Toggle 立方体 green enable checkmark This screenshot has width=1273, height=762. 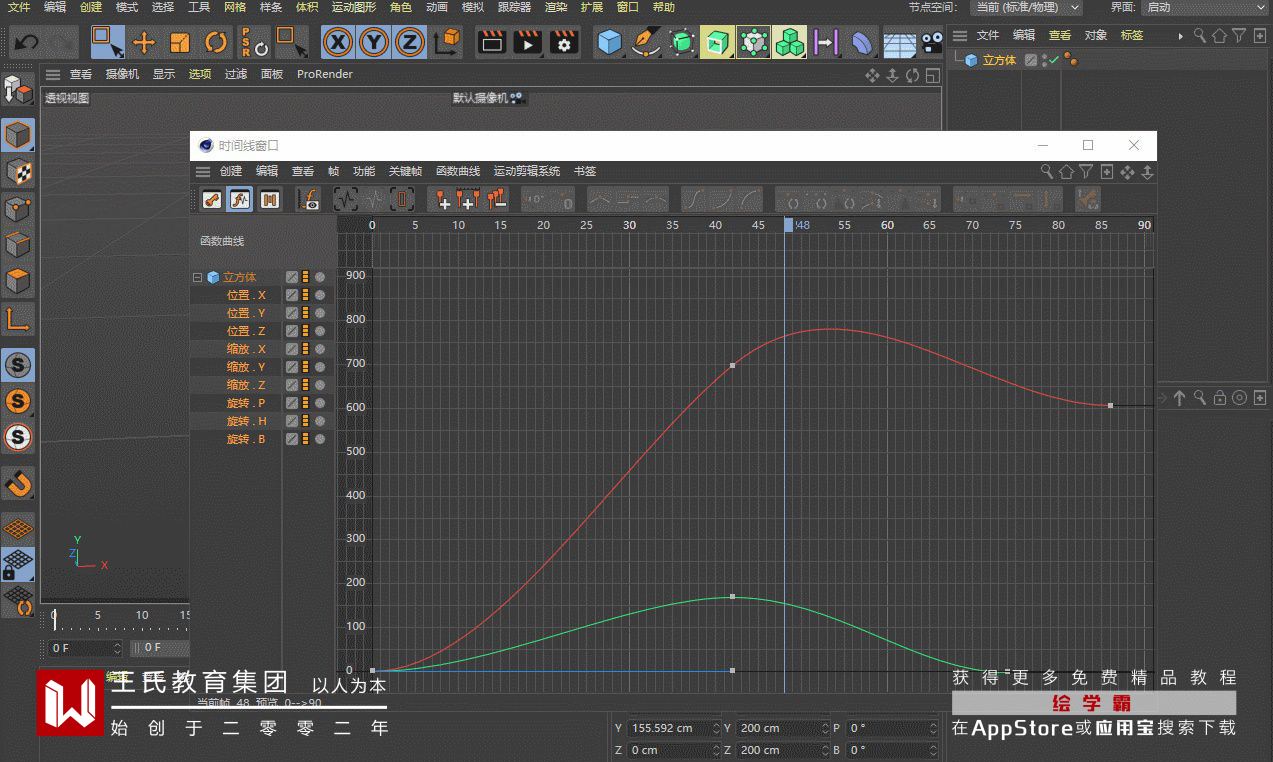tap(1054, 60)
